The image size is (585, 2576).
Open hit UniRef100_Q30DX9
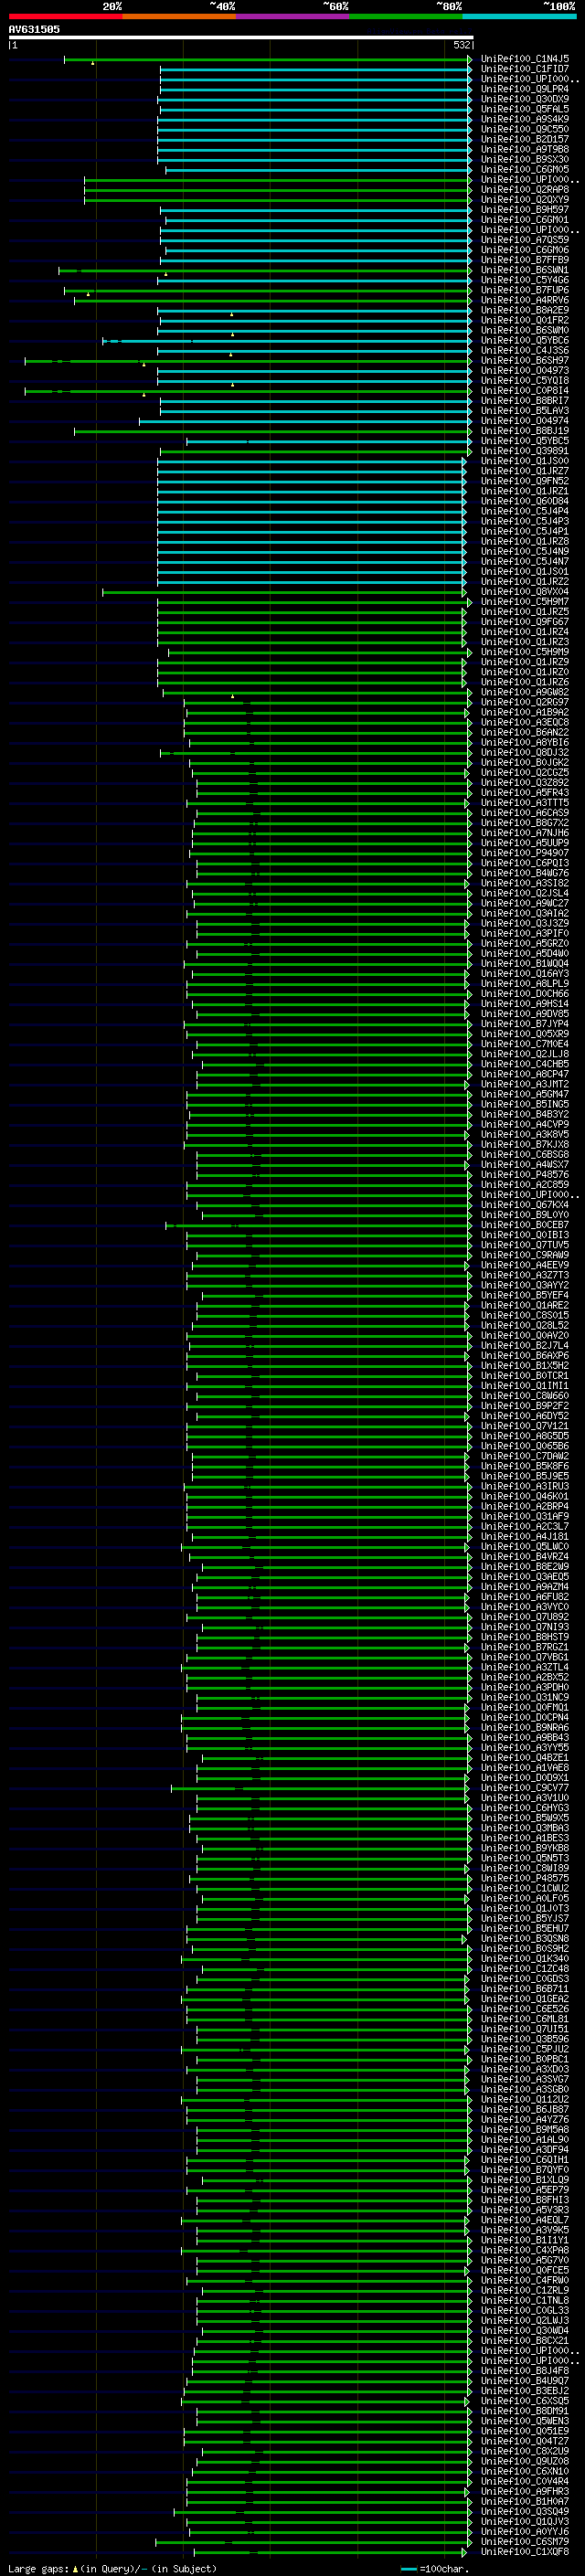click(x=525, y=99)
